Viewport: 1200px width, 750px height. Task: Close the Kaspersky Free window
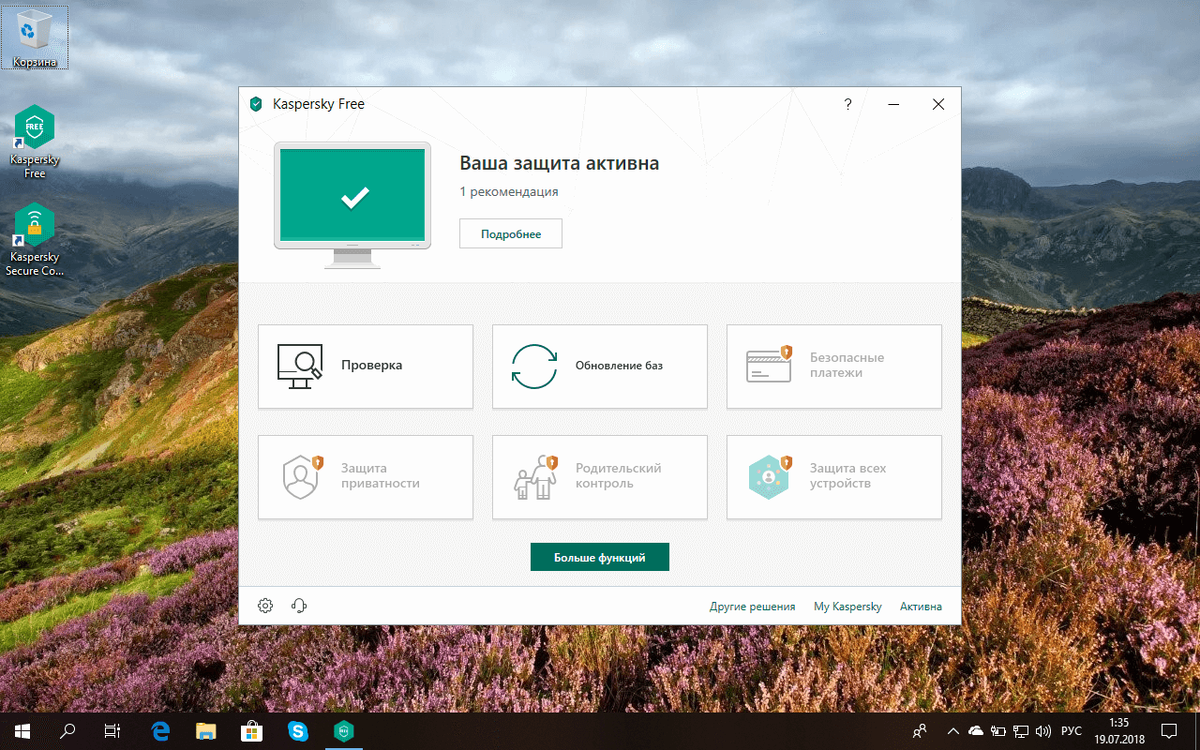[938, 104]
